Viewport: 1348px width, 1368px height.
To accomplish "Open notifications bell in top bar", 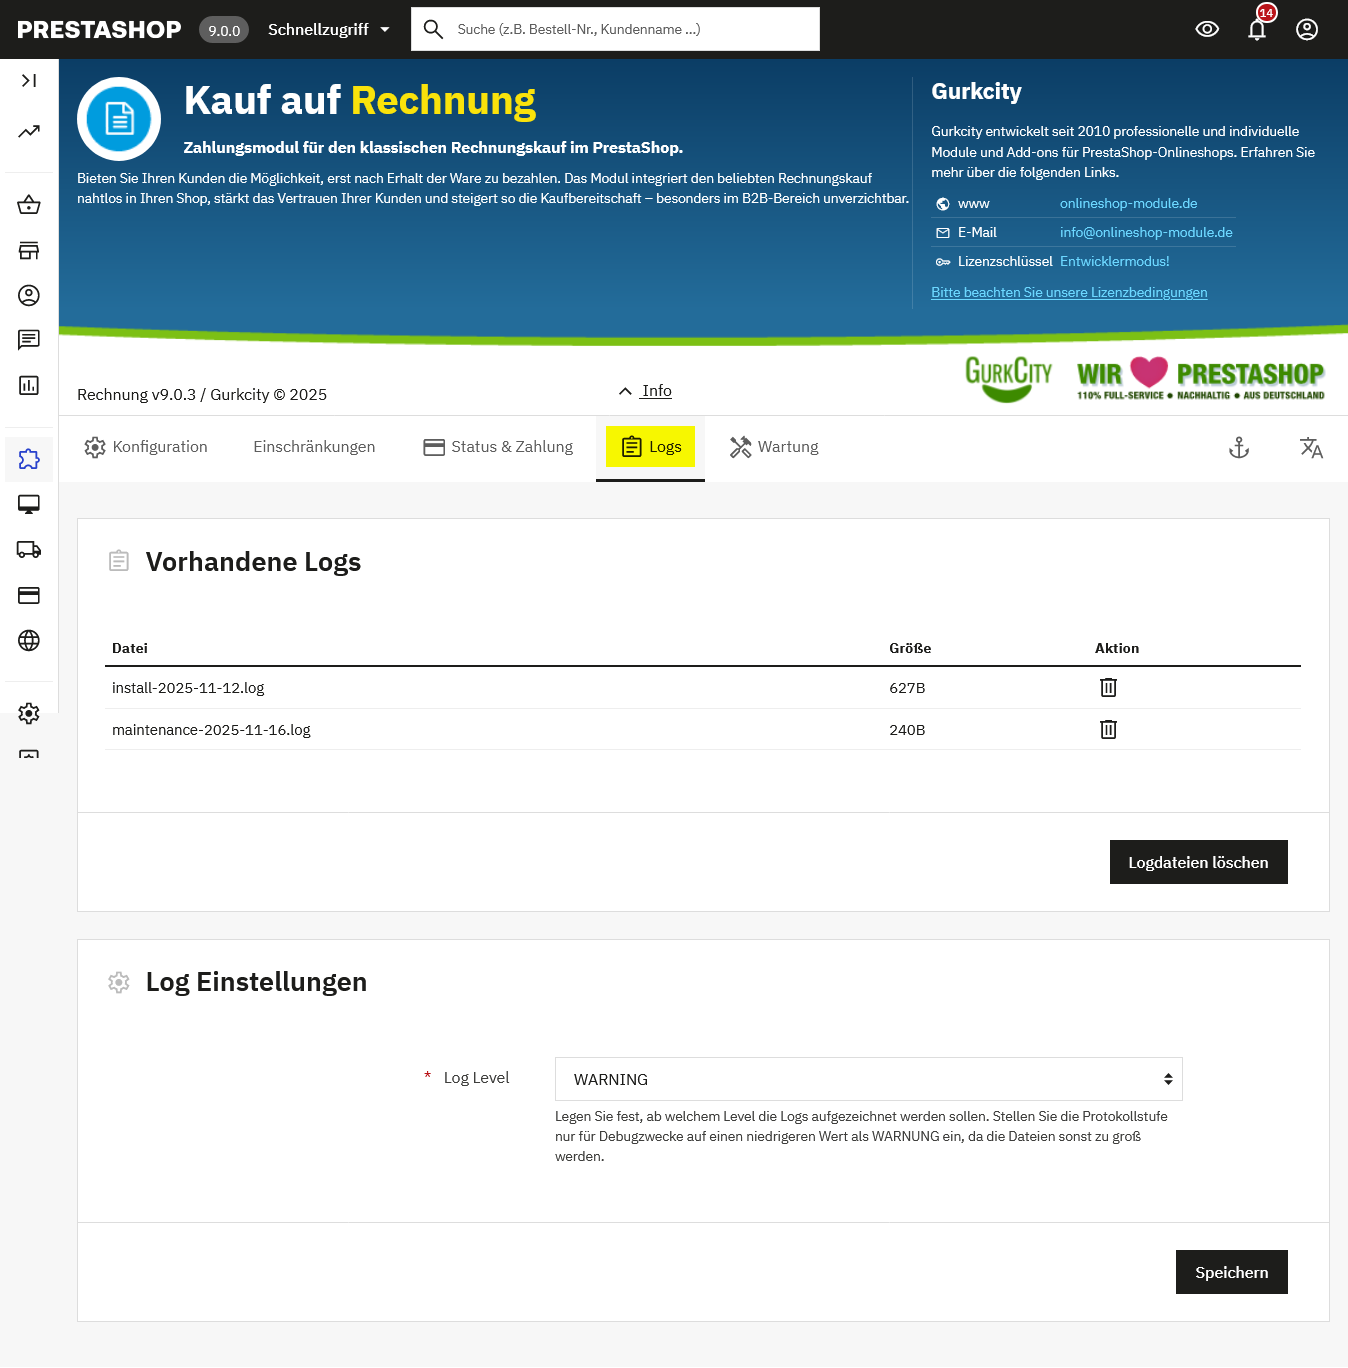I will point(1257,29).
